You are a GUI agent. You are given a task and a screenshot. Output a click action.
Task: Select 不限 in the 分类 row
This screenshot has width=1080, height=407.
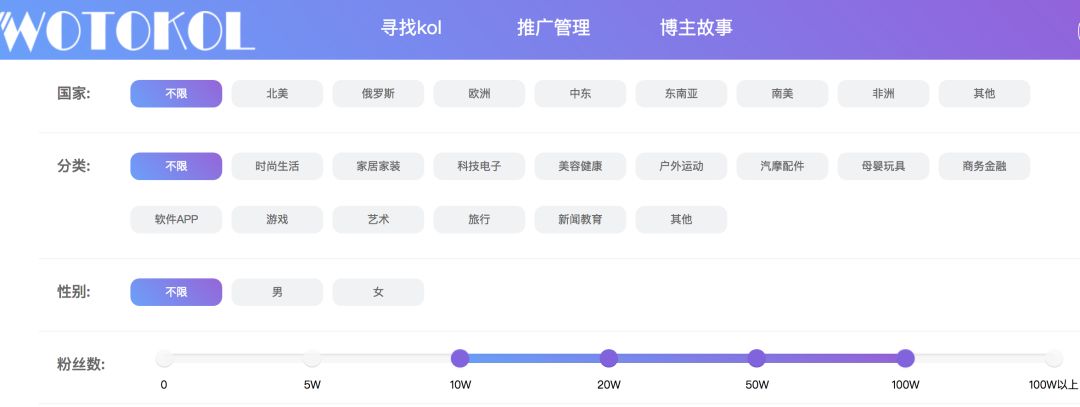tap(176, 166)
